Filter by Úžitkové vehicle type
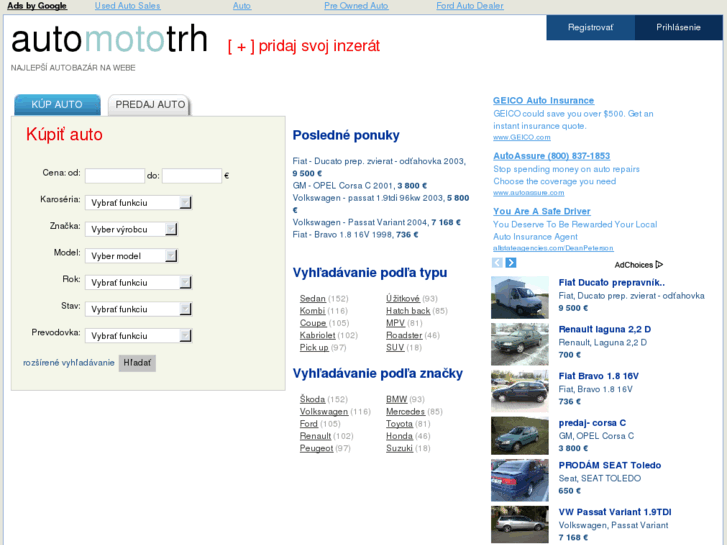This screenshot has width=727, height=545. pyautogui.click(x=403, y=298)
